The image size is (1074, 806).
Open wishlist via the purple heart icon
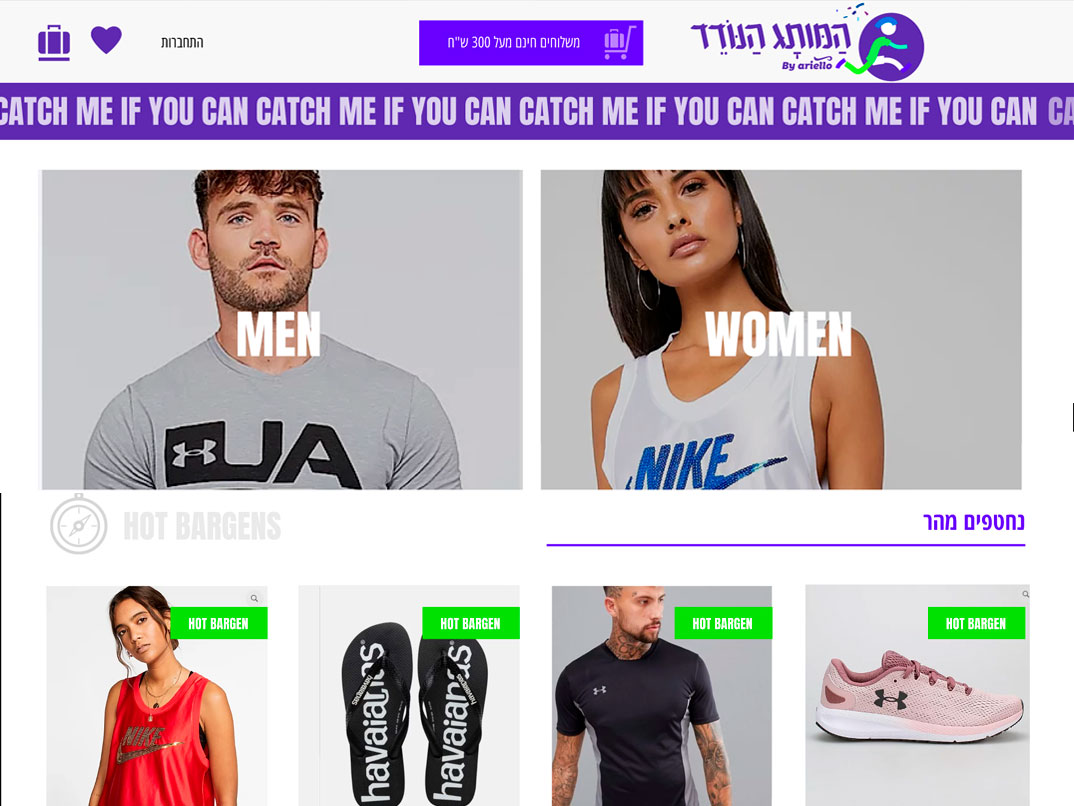point(106,40)
